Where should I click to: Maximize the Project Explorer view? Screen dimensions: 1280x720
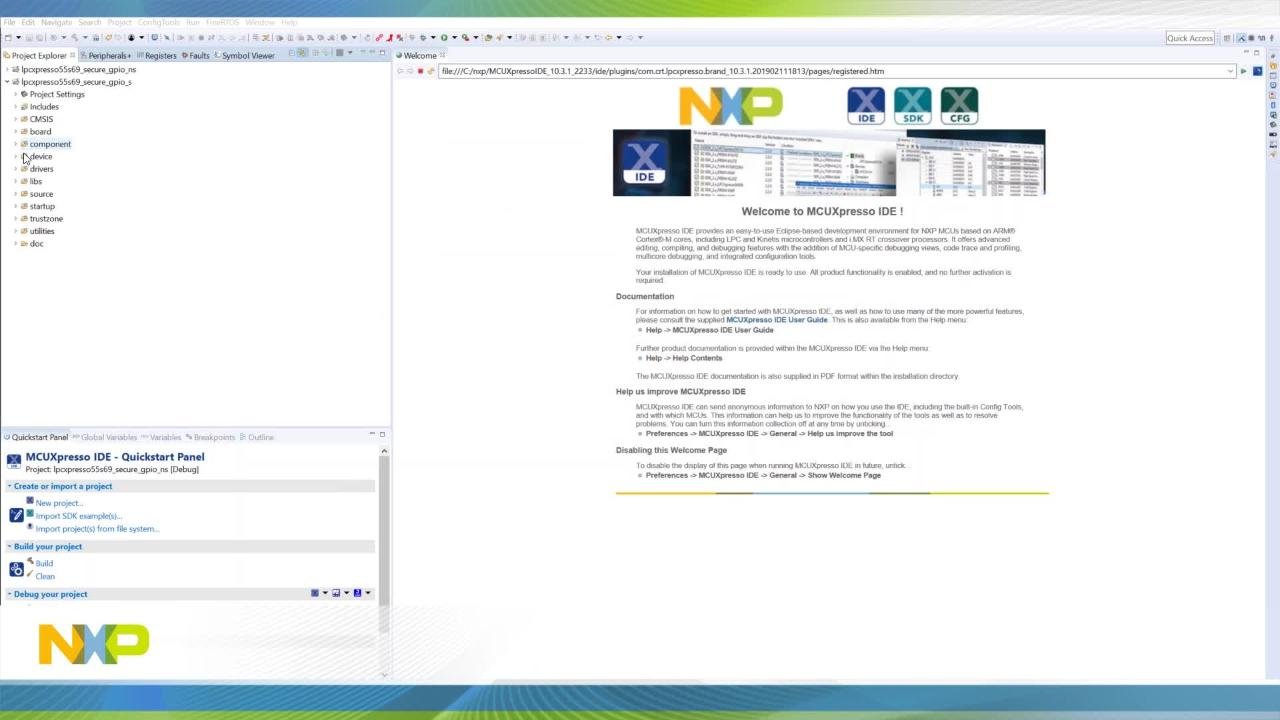point(382,52)
